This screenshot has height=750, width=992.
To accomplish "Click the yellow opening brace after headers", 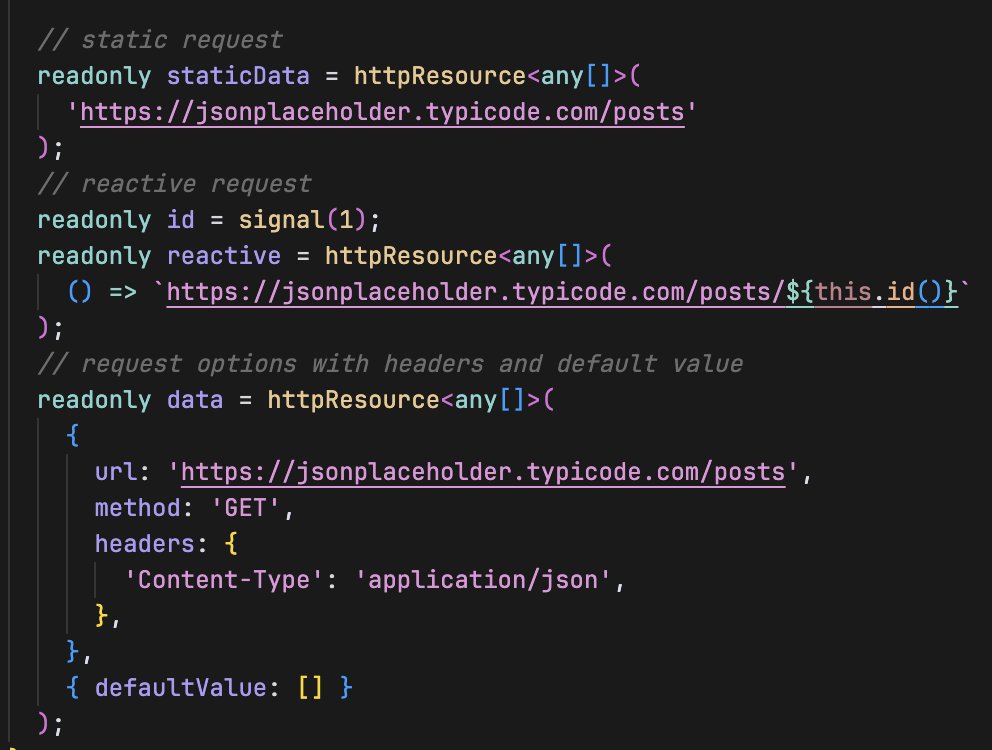I will tap(231, 544).
